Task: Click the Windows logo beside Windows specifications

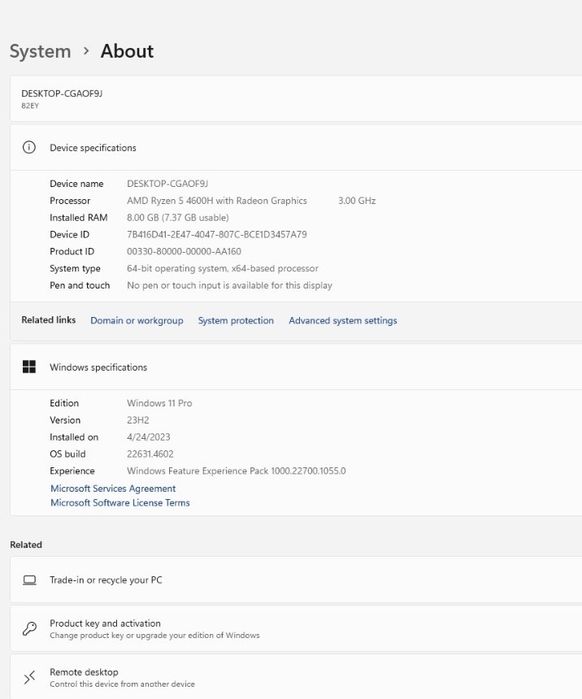Action: tap(29, 367)
